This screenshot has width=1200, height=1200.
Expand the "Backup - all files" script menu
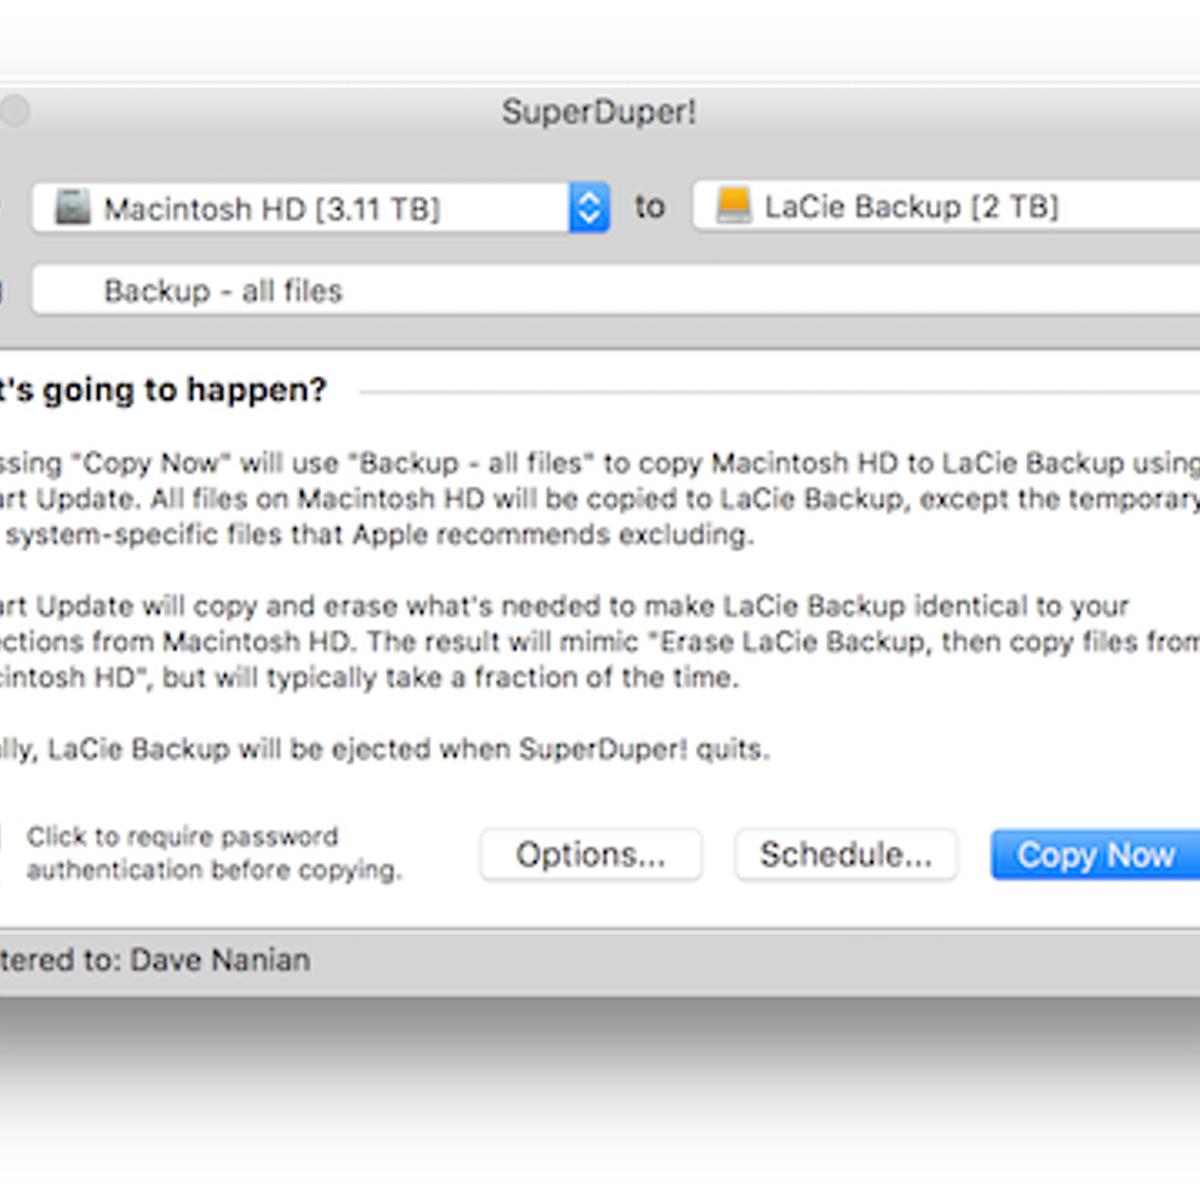pyautogui.click(x=600, y=291)
